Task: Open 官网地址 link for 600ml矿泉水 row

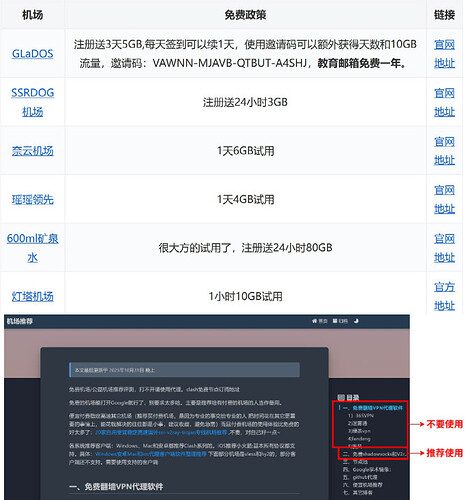Action: pos(444,248)
